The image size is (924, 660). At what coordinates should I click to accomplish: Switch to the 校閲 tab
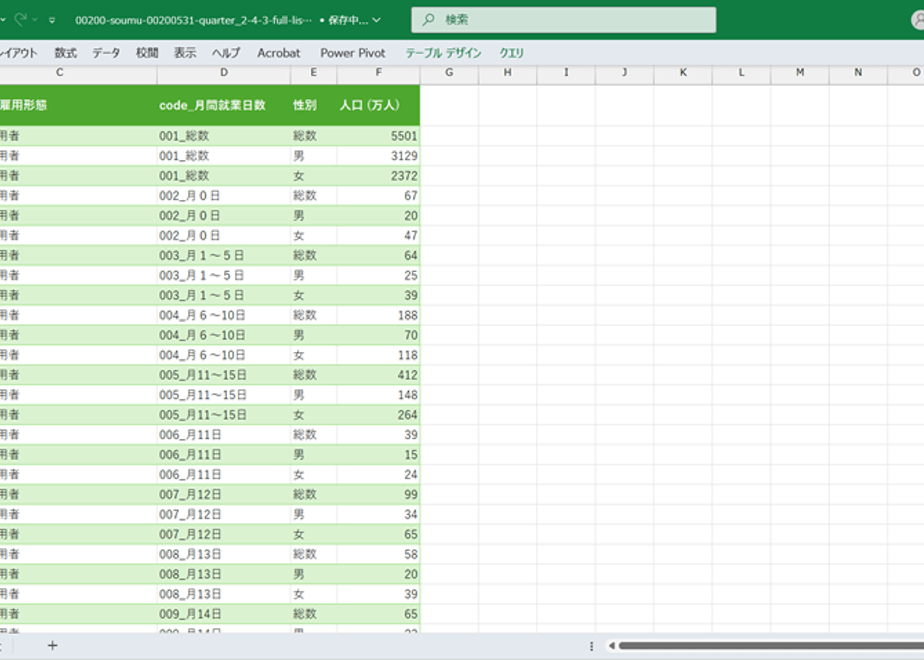(147, 53)
